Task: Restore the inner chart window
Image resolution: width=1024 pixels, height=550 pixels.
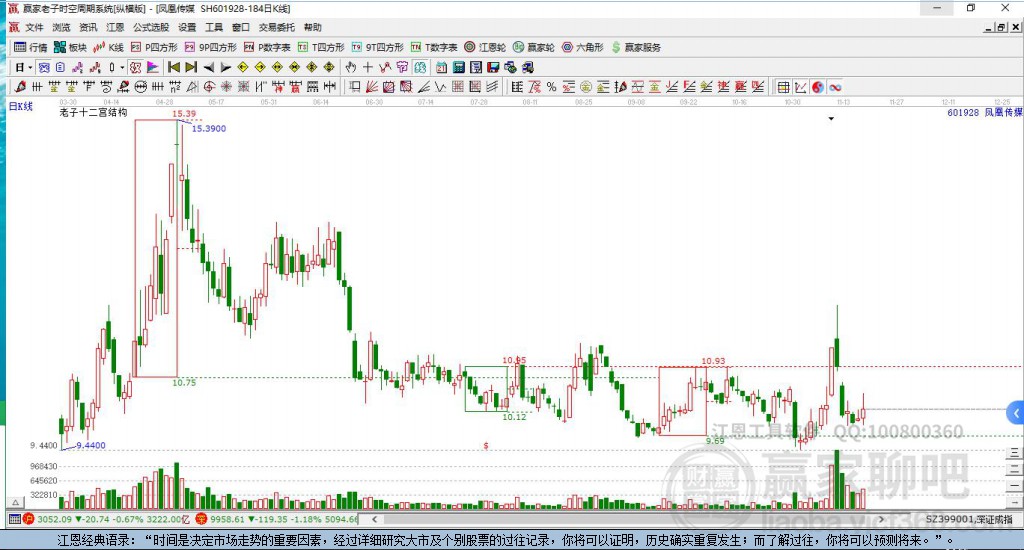Action: click(1001, 27)
